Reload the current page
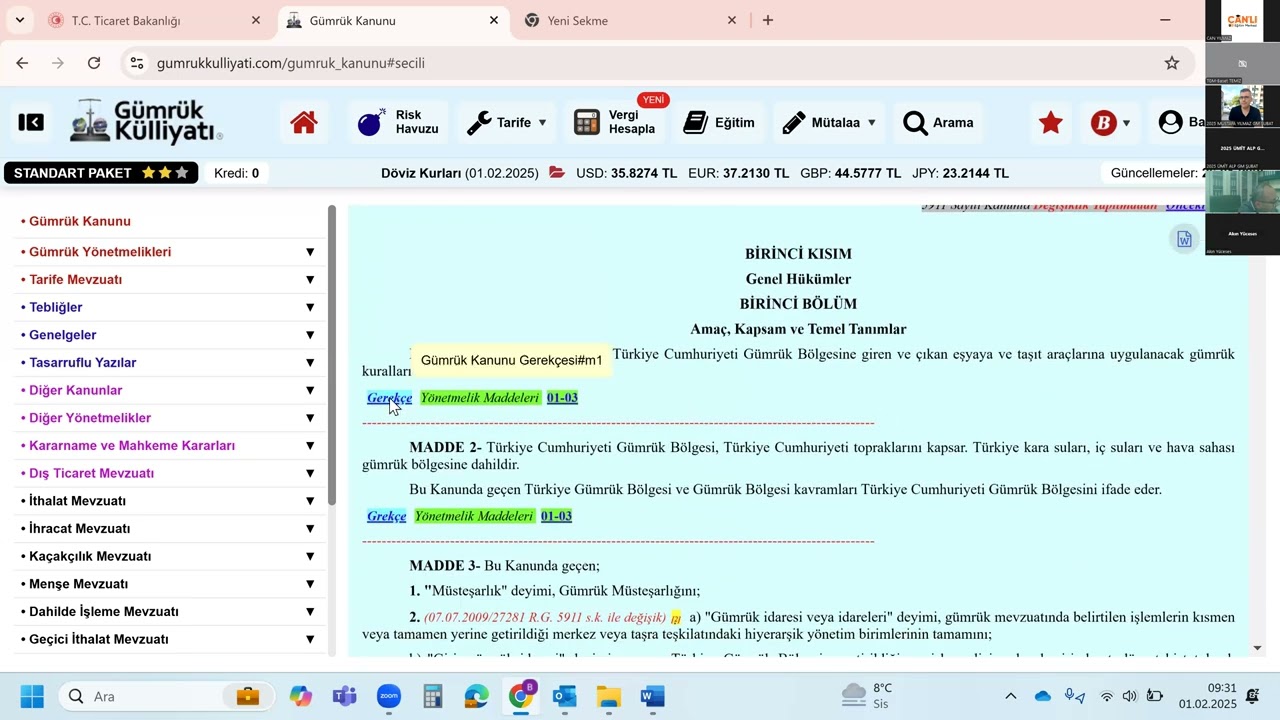Screen dimensions: 1280x720 pos(94,63)
